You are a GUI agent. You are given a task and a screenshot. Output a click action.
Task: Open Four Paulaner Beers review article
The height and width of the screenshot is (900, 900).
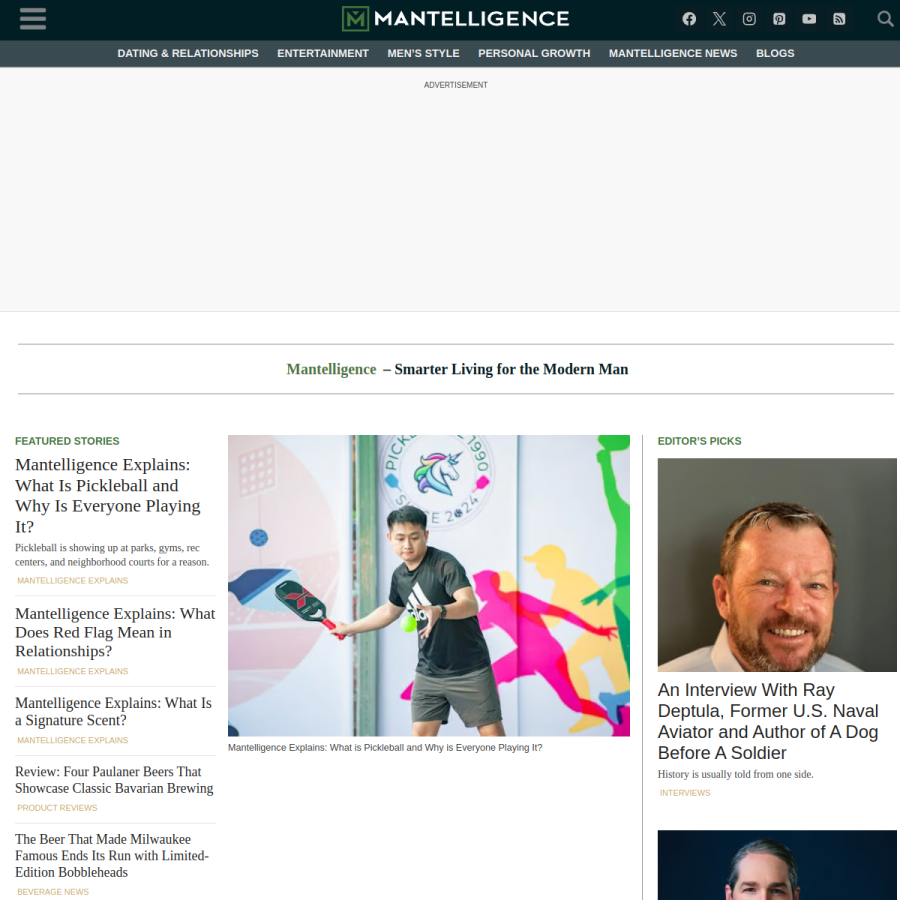(114, 779)
